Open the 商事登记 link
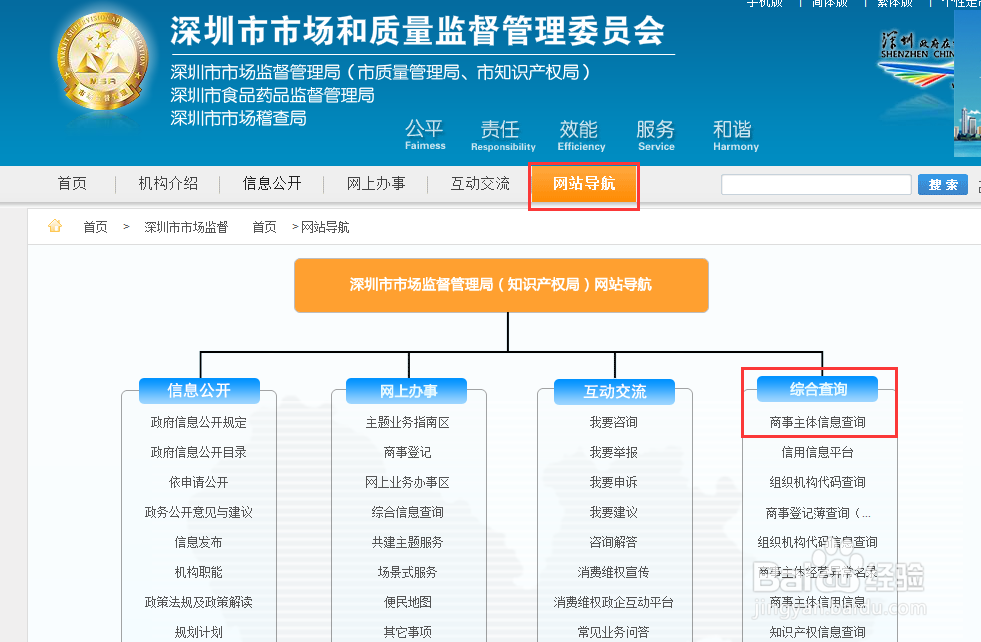 pos(407,452)
